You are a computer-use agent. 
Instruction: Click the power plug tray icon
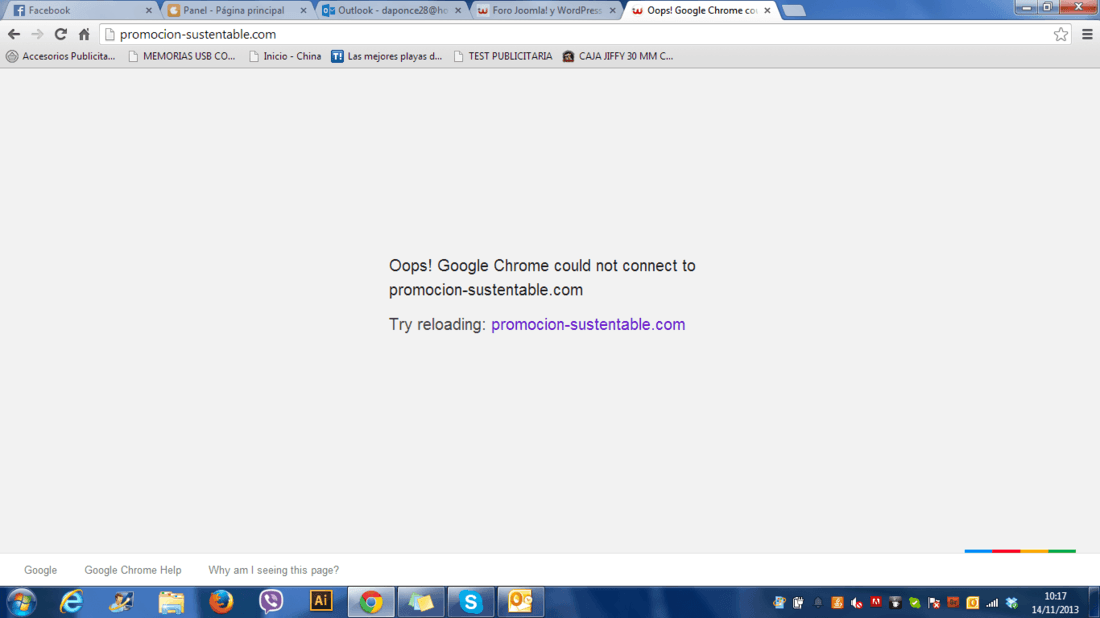click(x=798, y=603)
